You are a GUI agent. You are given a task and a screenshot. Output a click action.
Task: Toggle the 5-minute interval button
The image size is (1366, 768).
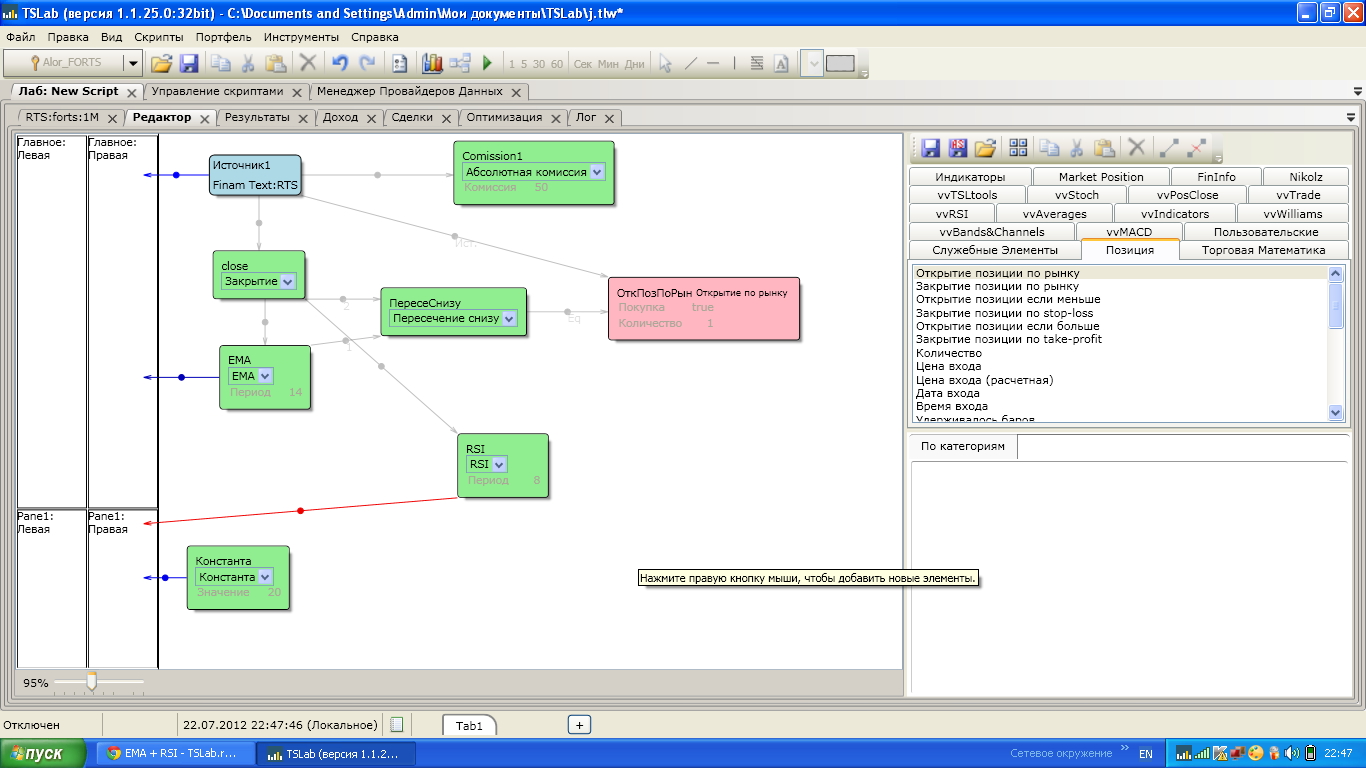pos(524,64)
